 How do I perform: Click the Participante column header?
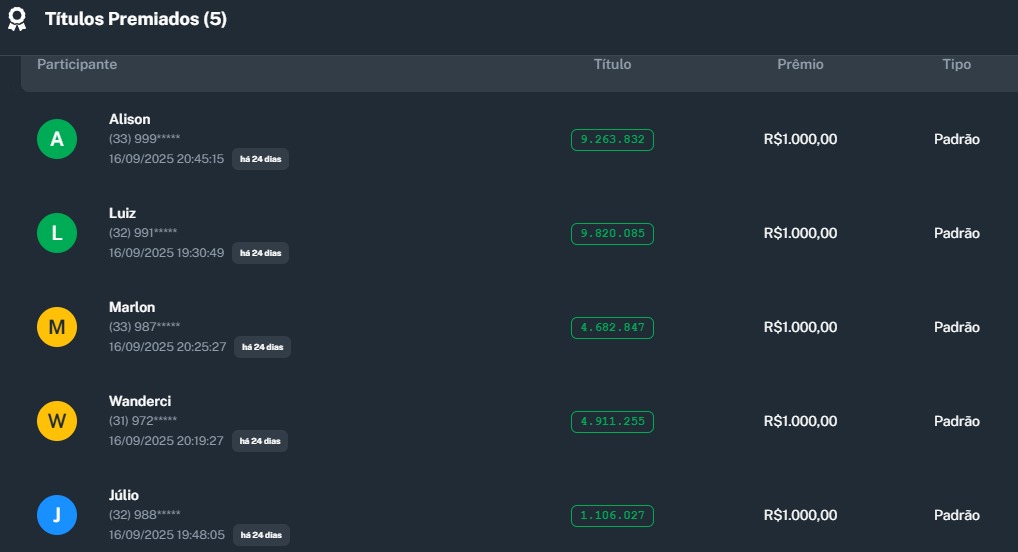coord(77,64)
